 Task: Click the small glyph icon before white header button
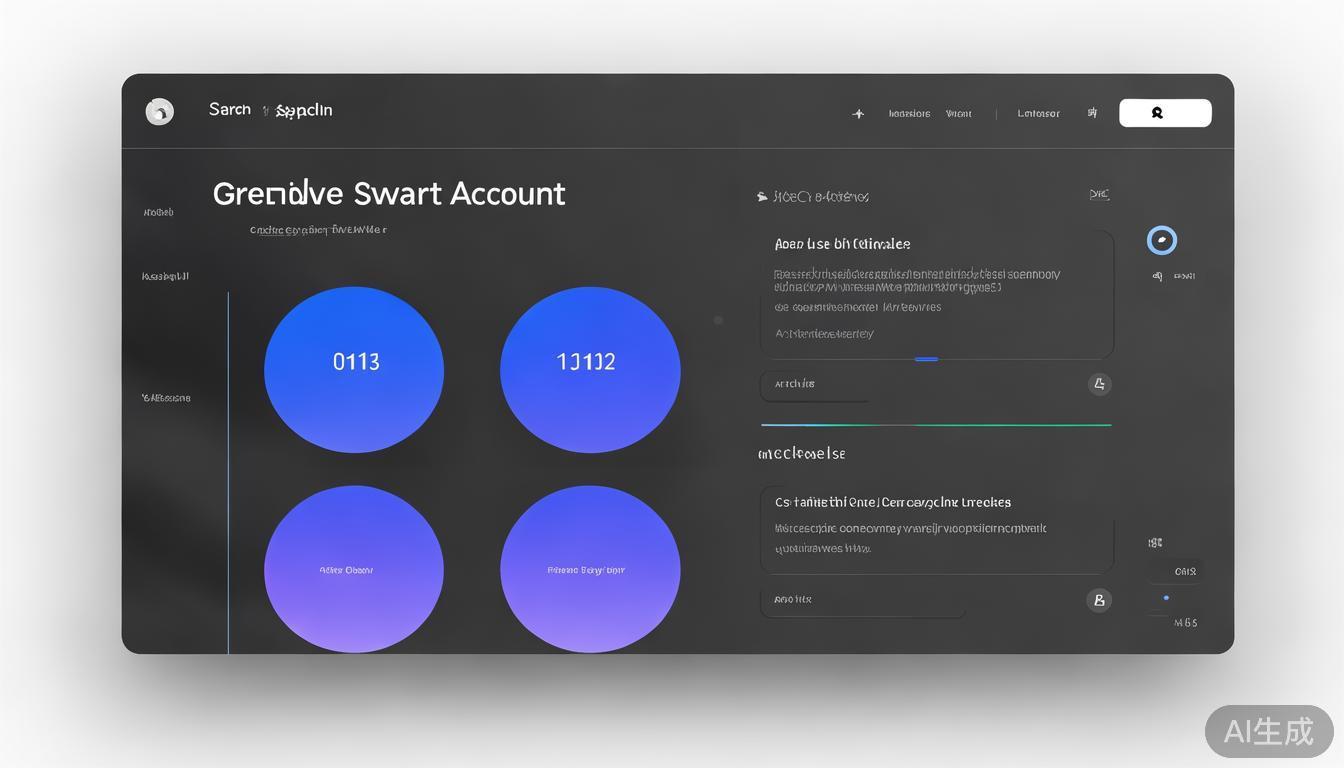pyautogui.click(x=1092, y=113)
